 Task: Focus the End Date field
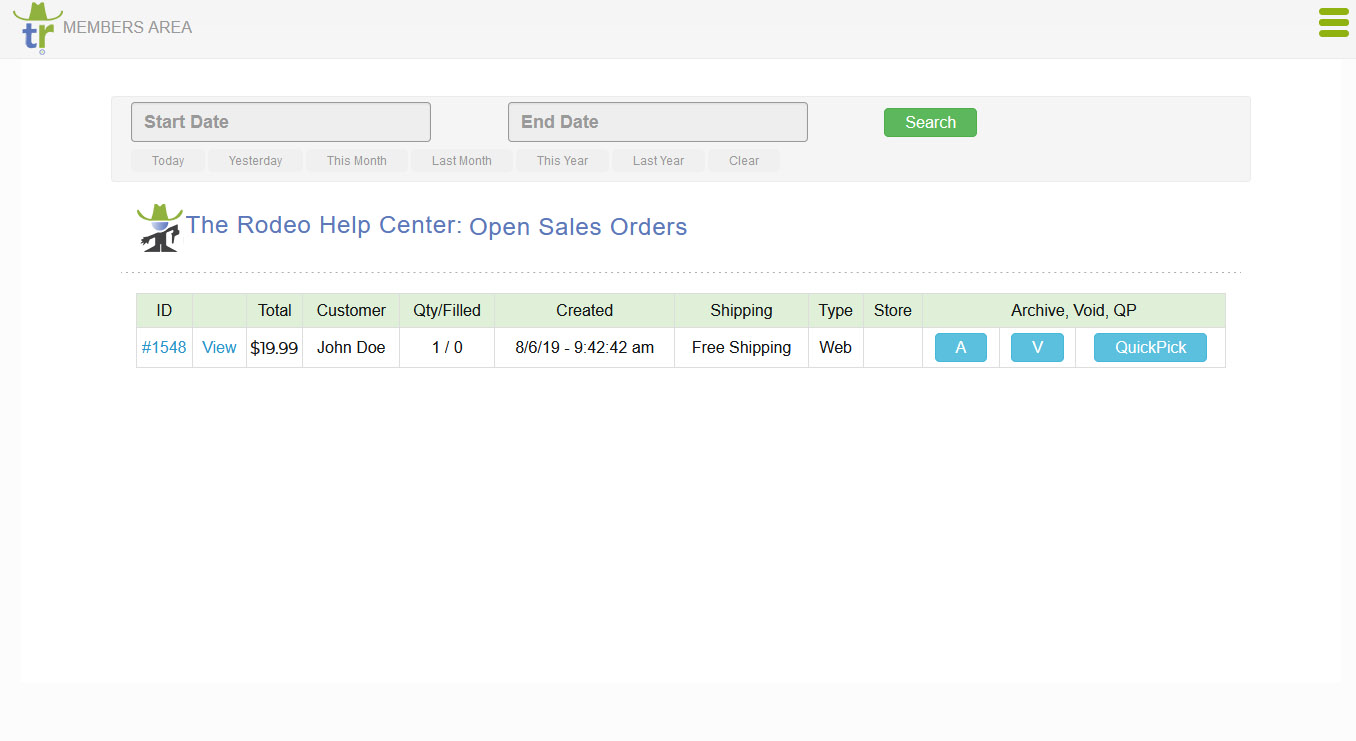658,122
